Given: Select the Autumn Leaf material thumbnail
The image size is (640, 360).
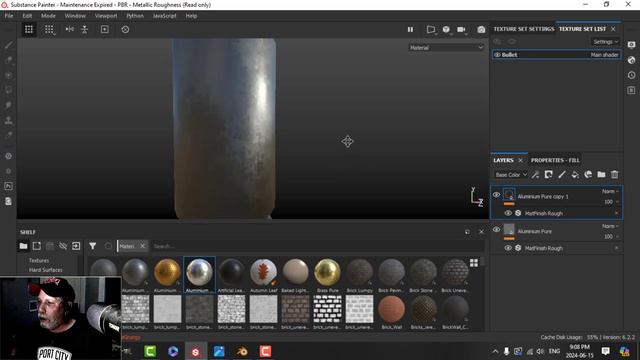Looking at the screenshot, I should point(264,275).
